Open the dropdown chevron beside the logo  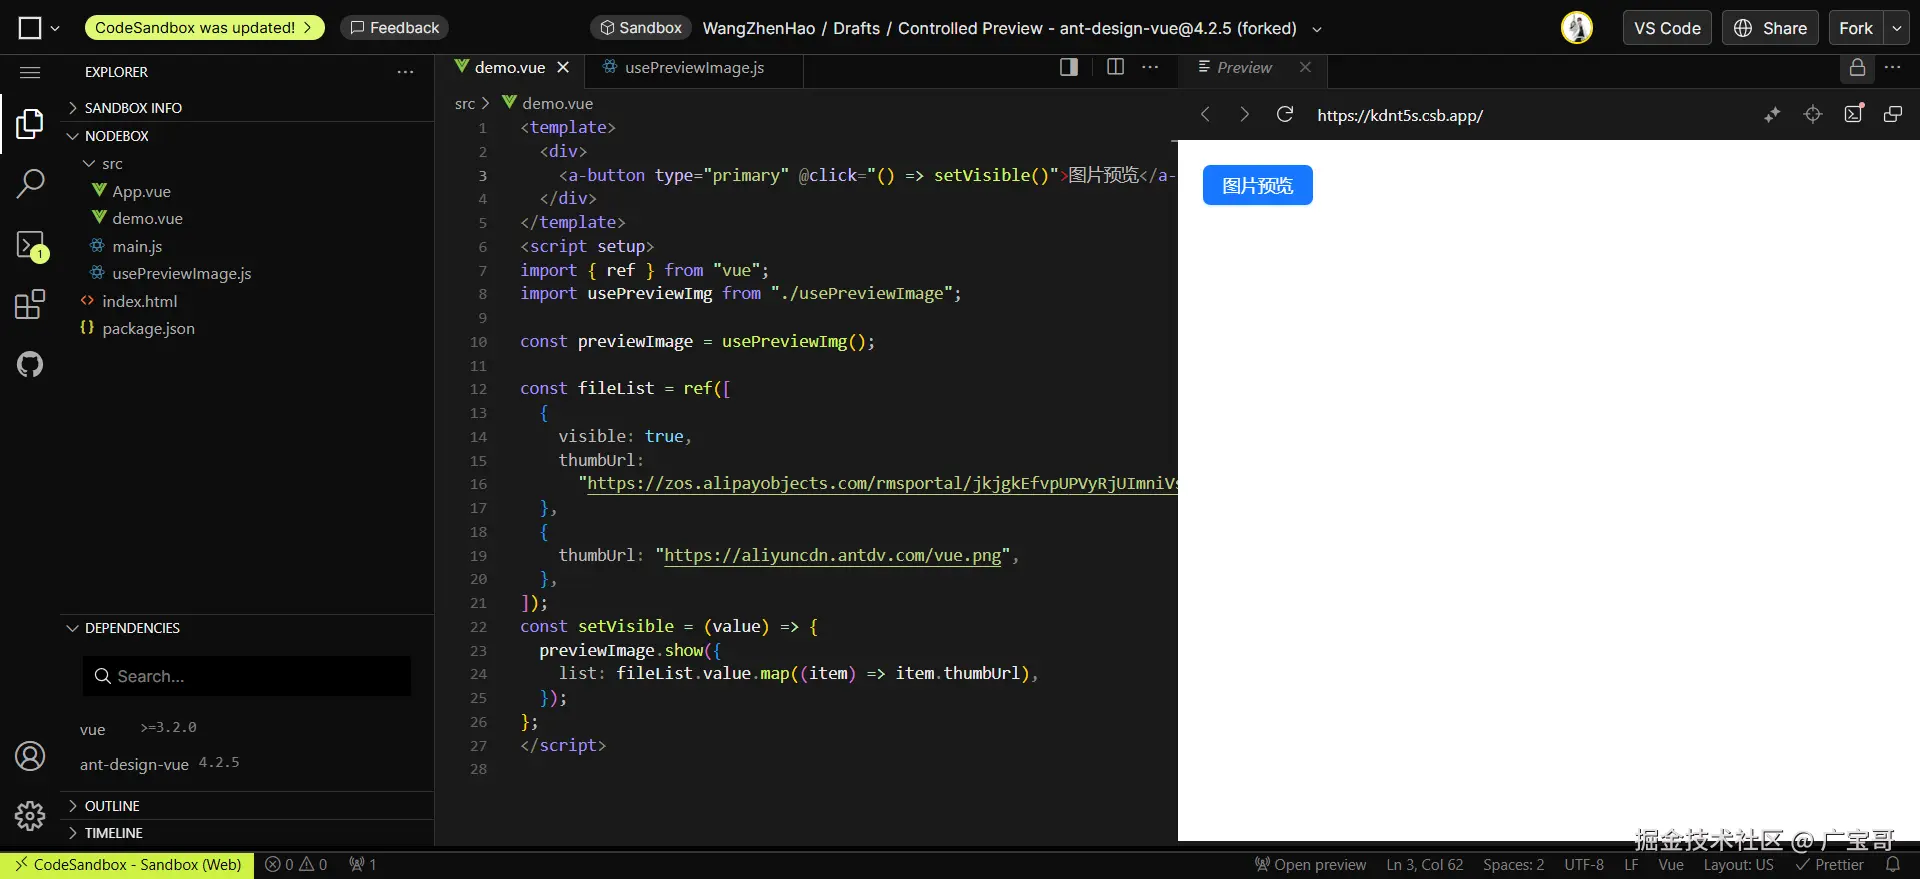[x=55, y=28]
